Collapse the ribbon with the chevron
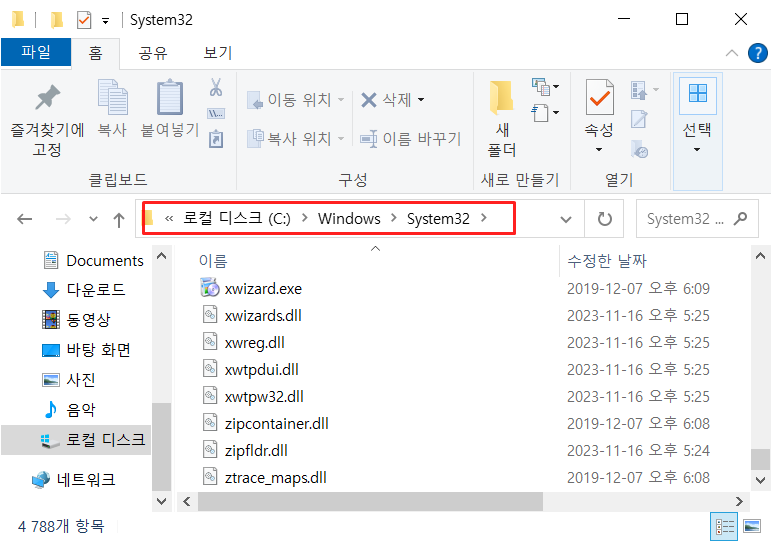The height and width of the screenshot is (542, 772). (x=732, y=53)
